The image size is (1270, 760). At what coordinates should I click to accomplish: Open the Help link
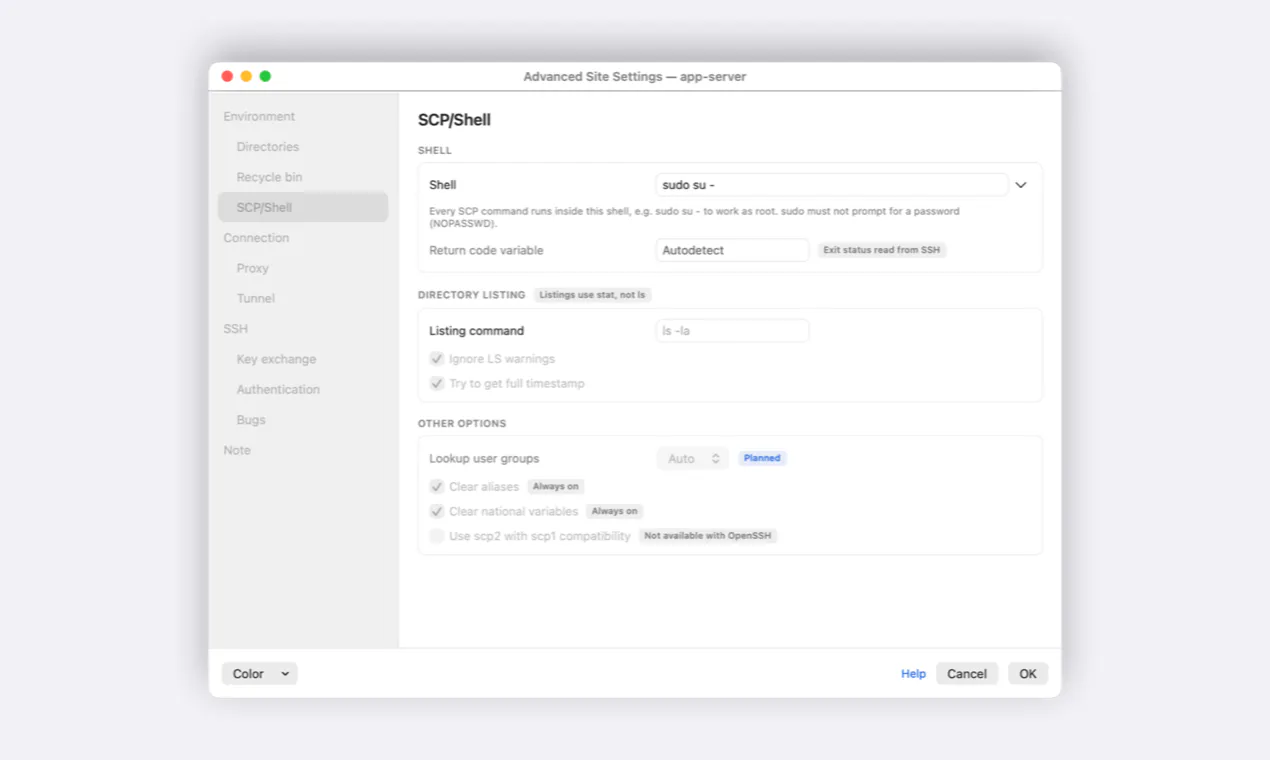coord(913,674)
